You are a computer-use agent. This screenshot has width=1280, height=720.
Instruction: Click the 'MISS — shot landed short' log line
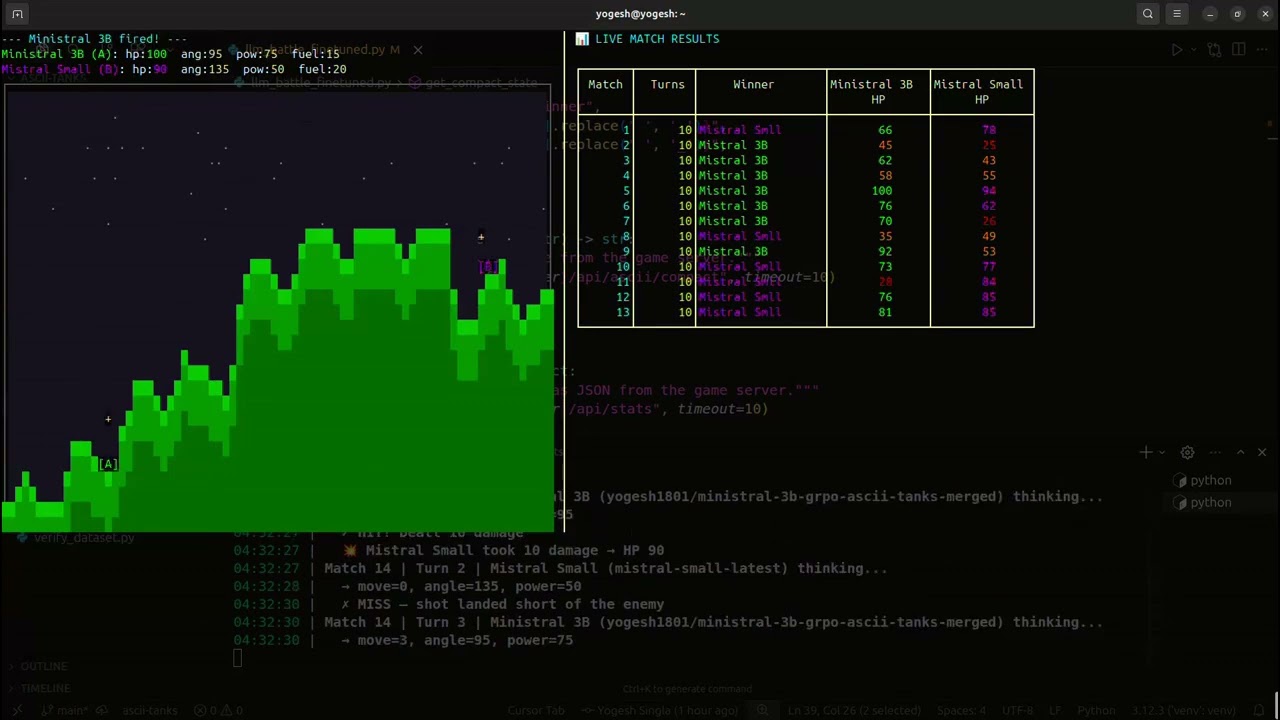point(502,604)
